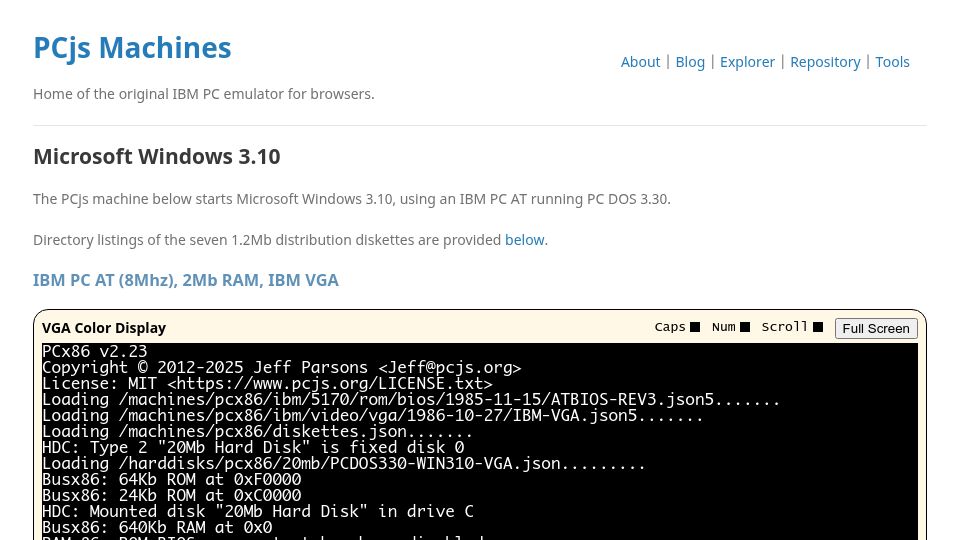The width and height of the screenshot is (960, 540).
Task: Open the Explorer navigation link
Action: pyautogui.click(x=747, y=62)
